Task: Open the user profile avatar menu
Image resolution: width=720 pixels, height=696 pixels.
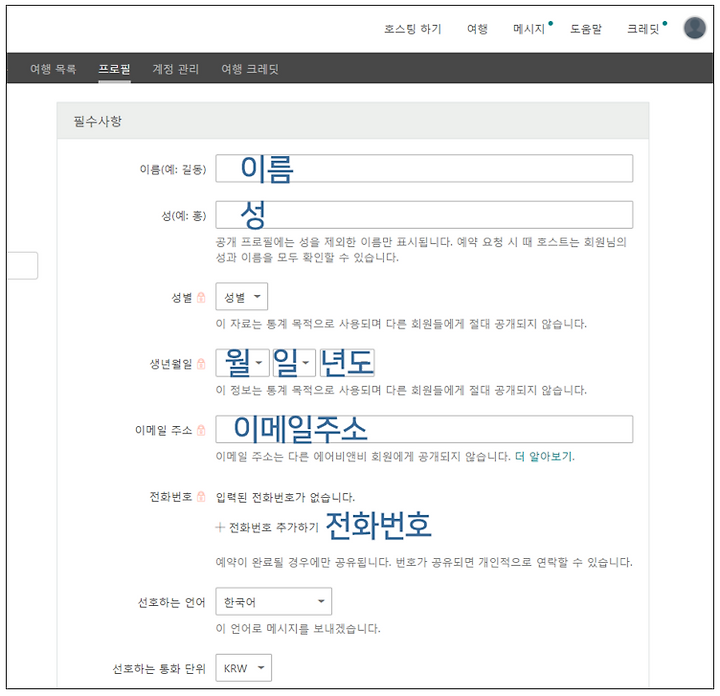Action: (694, 28)
